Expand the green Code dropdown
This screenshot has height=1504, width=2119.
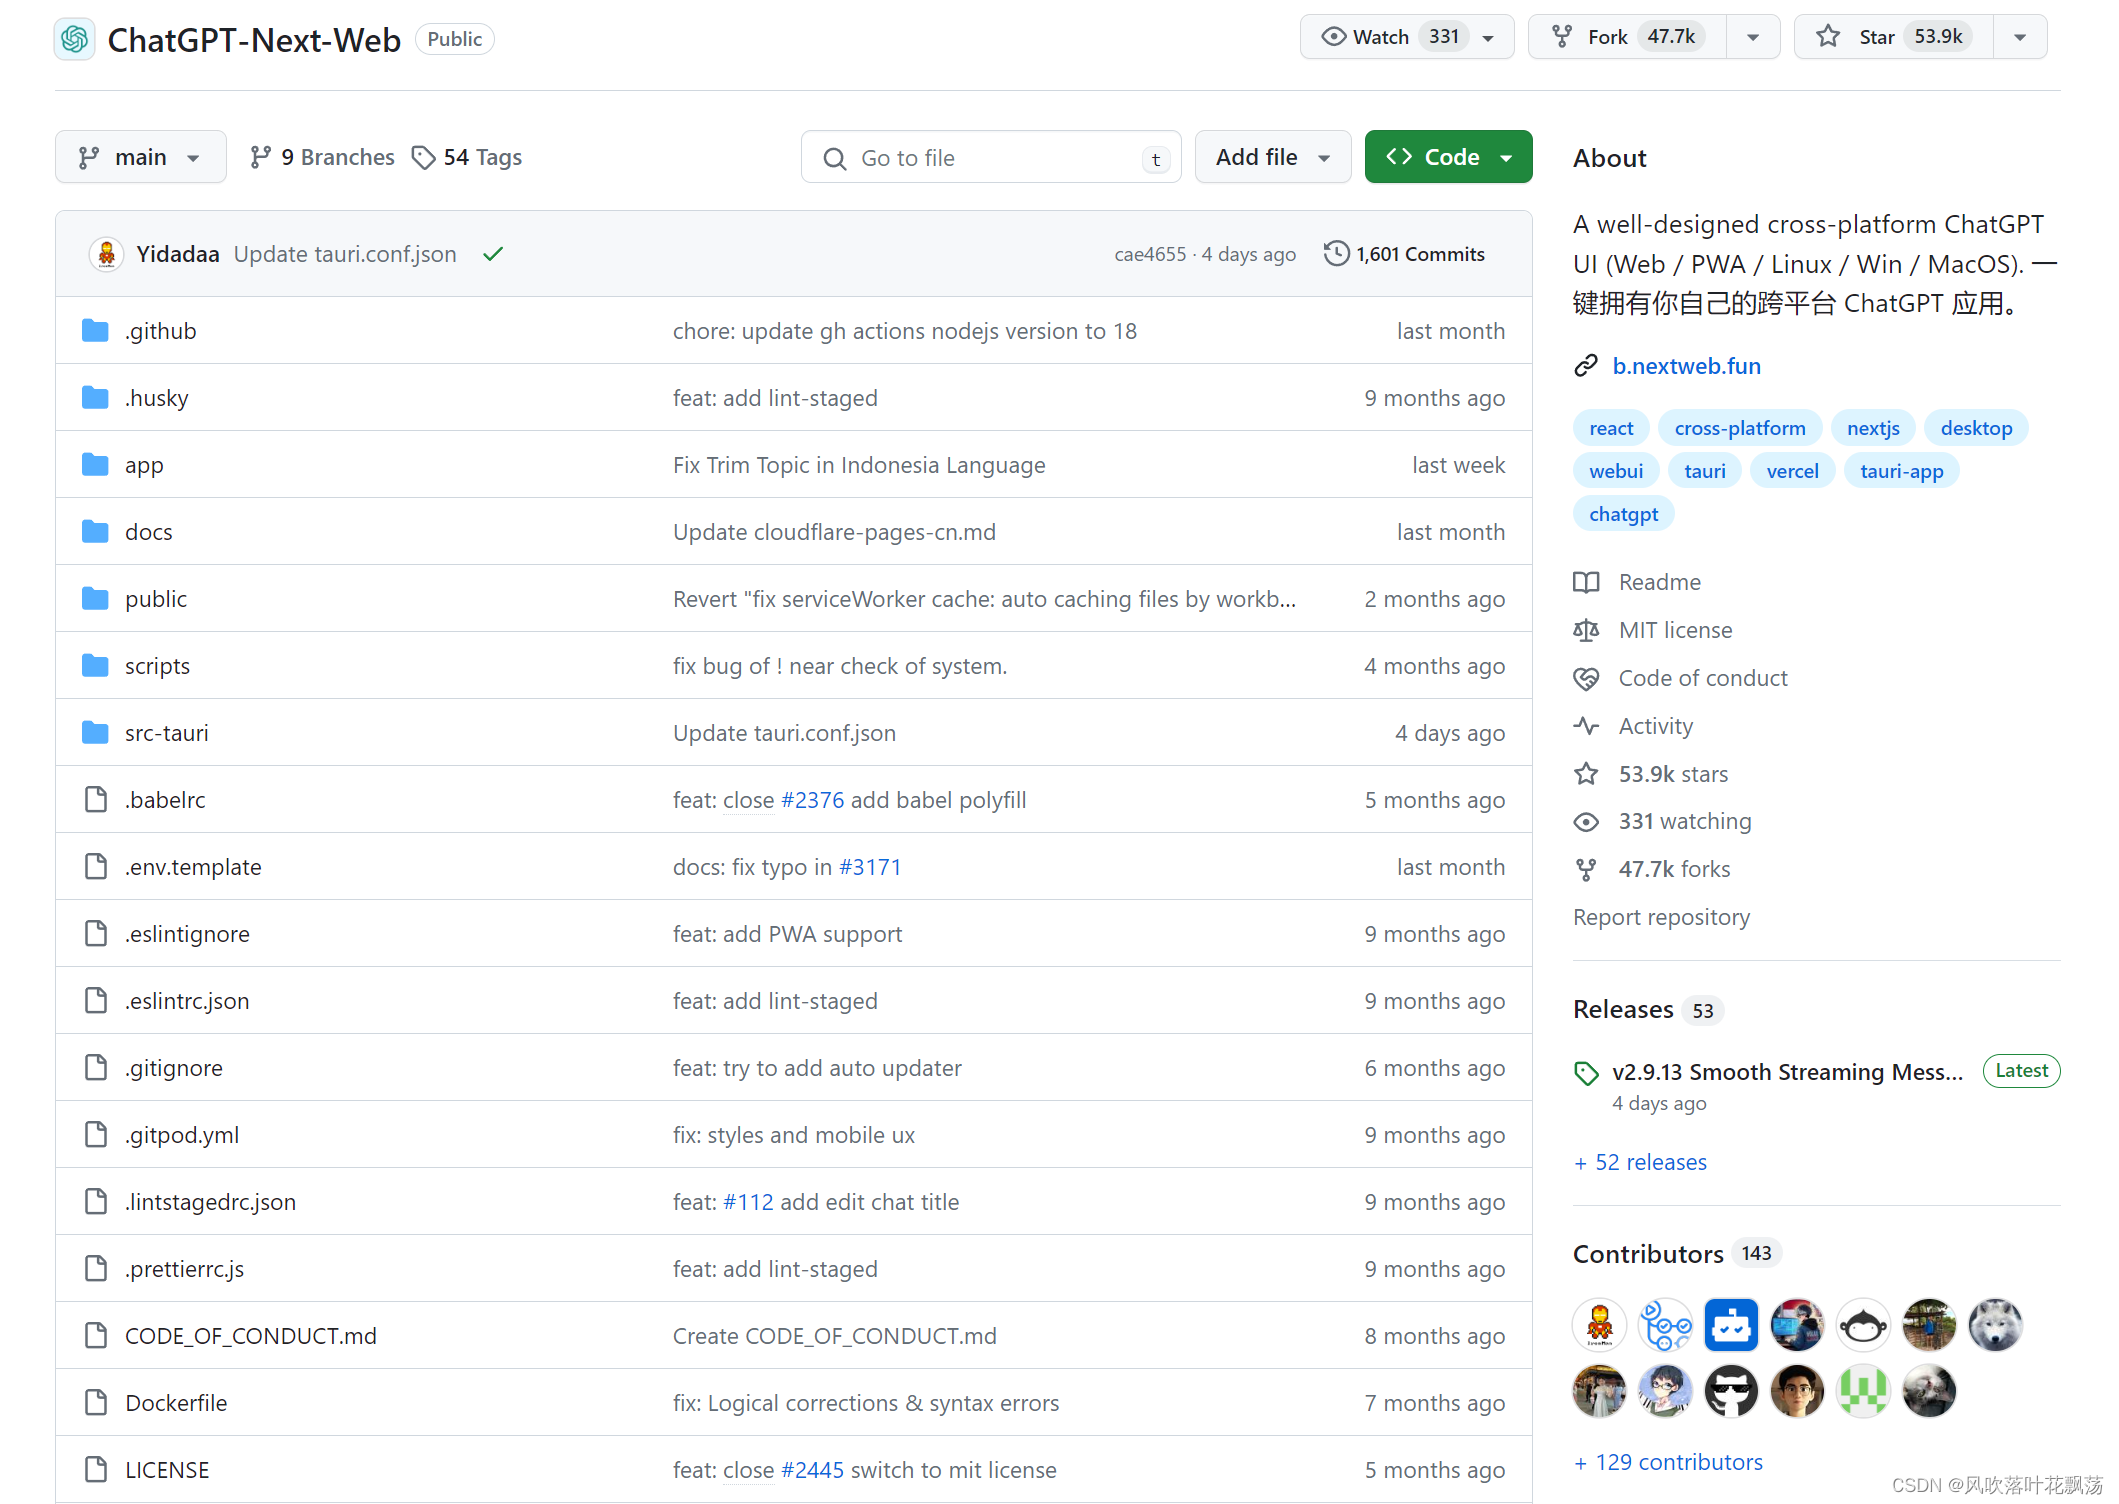point(1447,157)
